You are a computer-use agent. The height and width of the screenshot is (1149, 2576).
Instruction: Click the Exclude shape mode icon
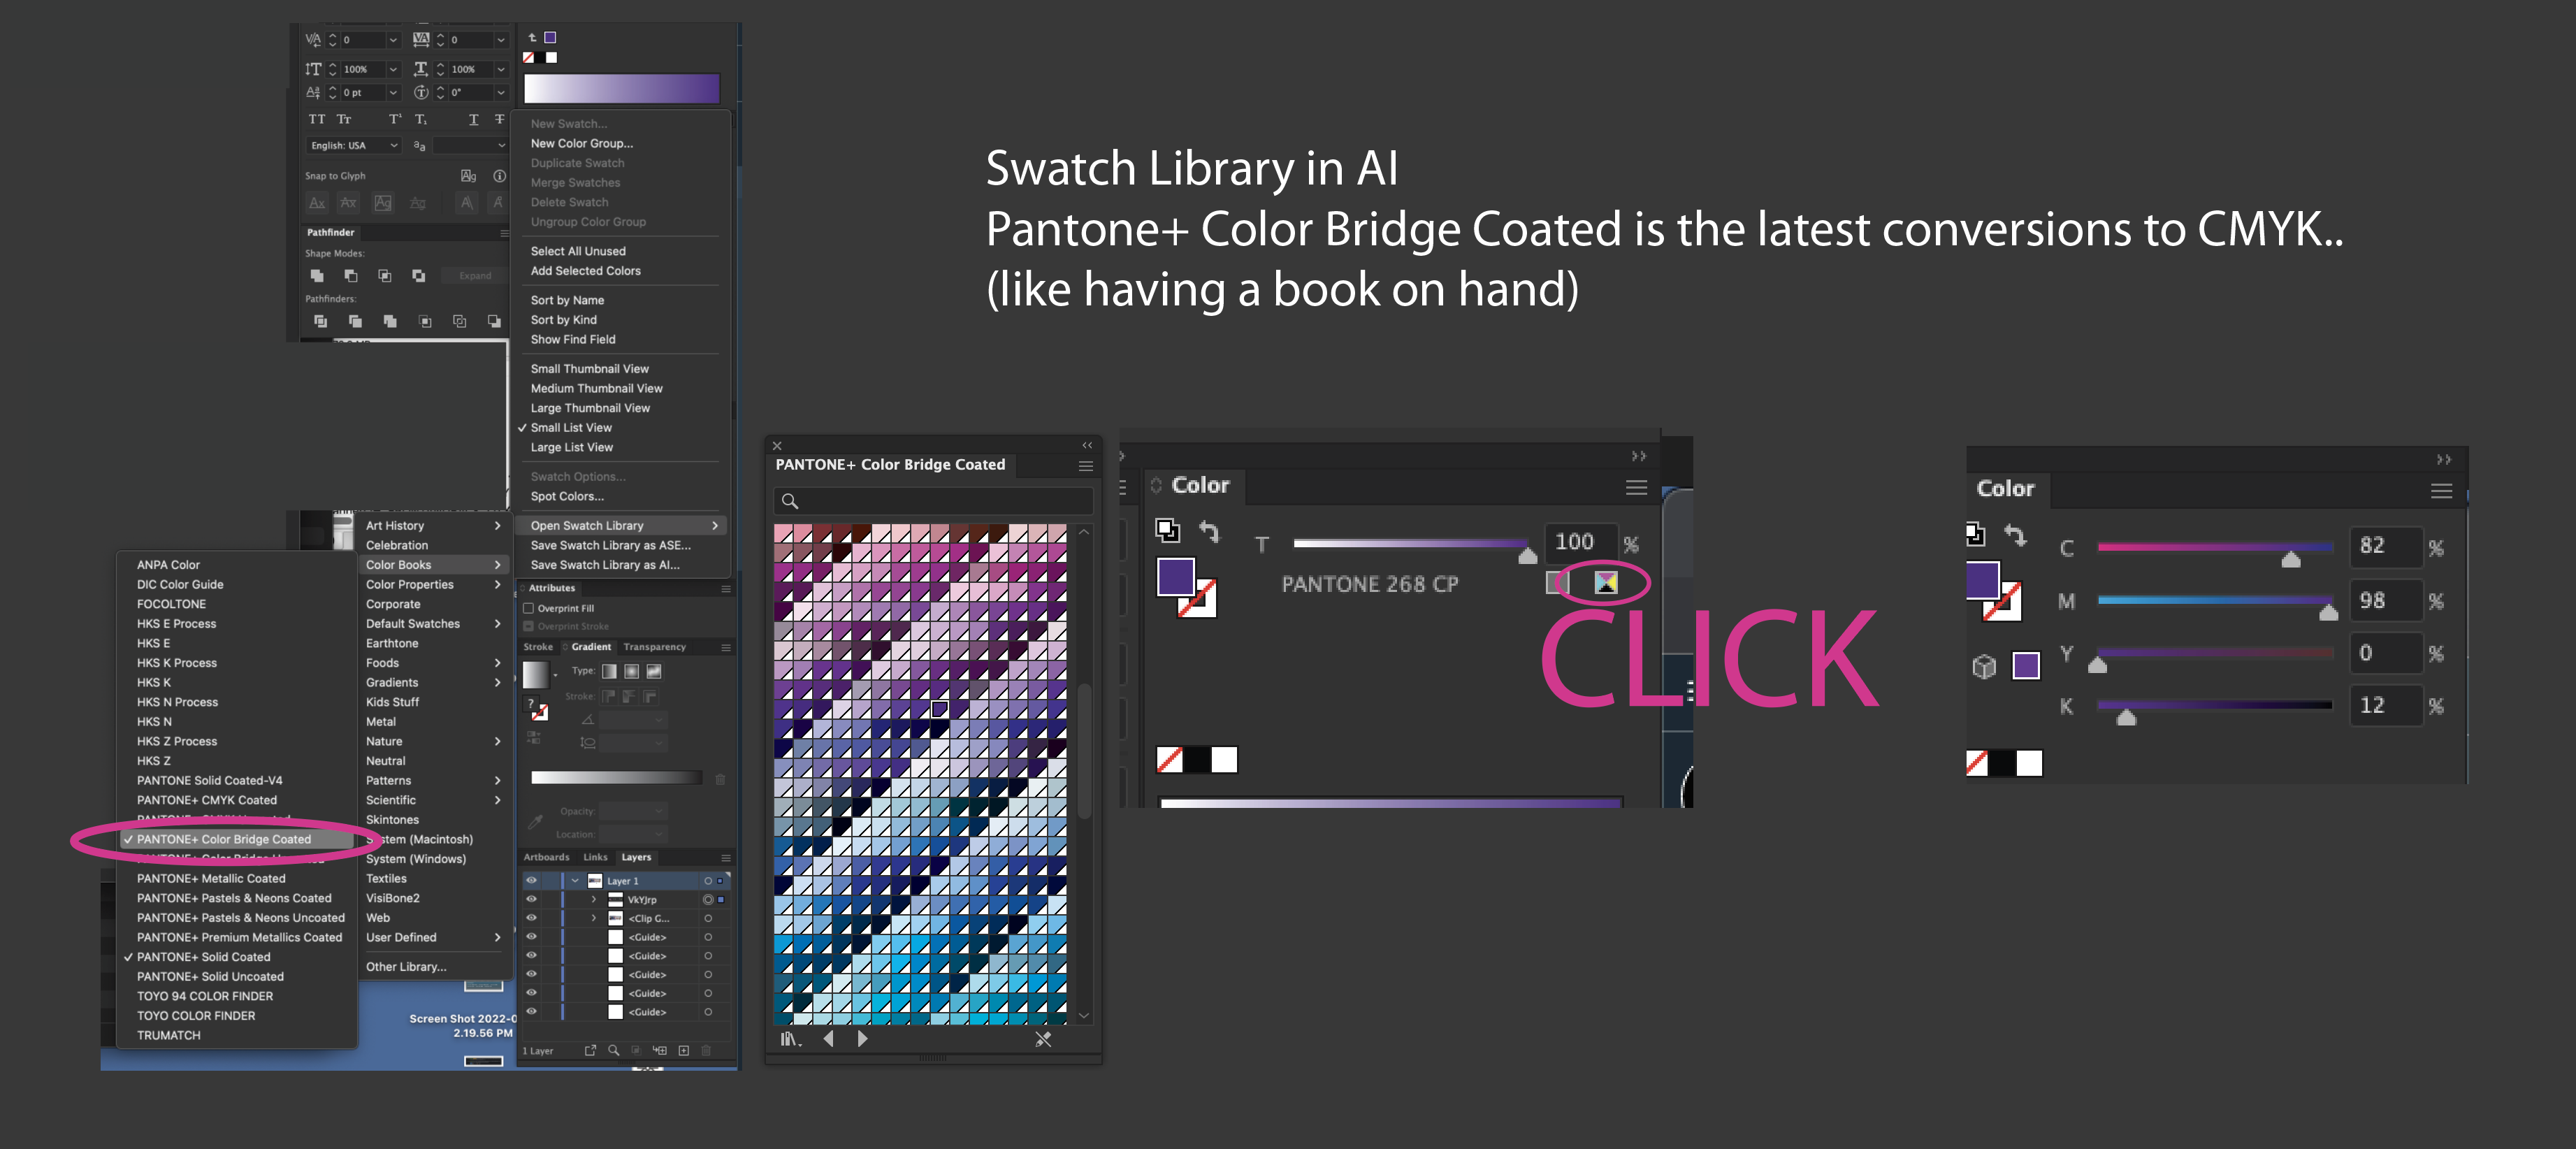coord(419,275)
